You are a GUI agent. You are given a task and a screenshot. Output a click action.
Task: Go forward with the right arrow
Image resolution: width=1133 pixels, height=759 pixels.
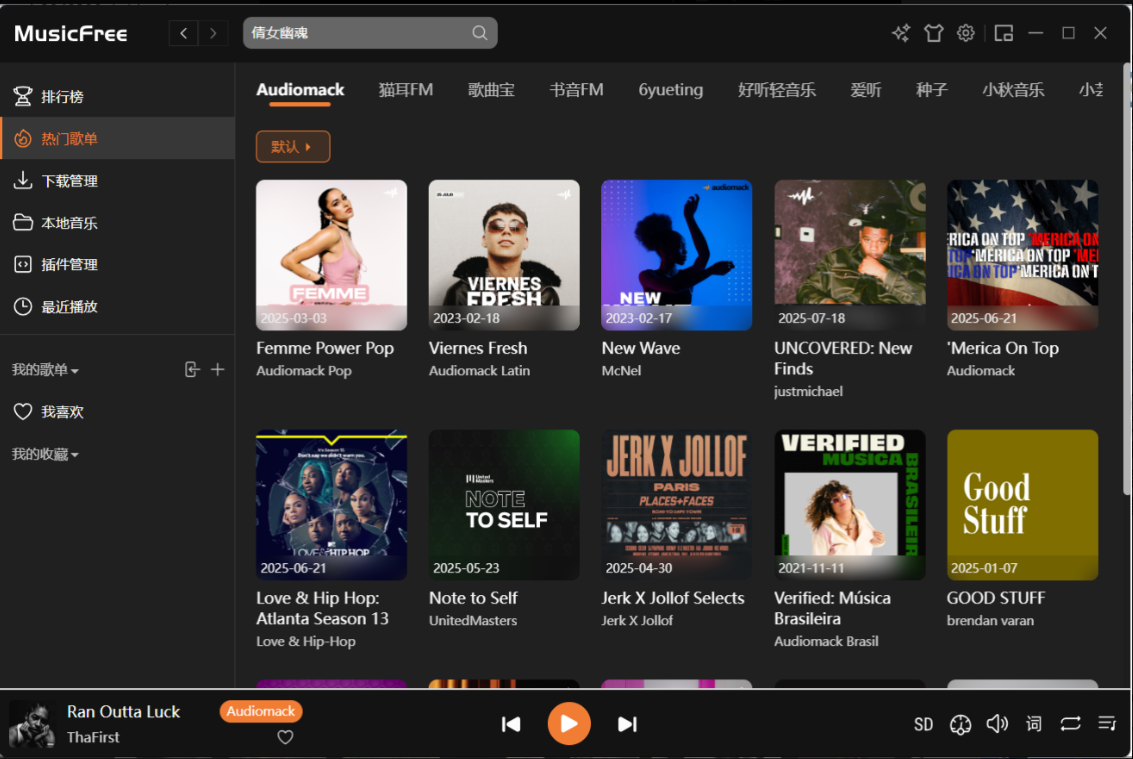213,33
